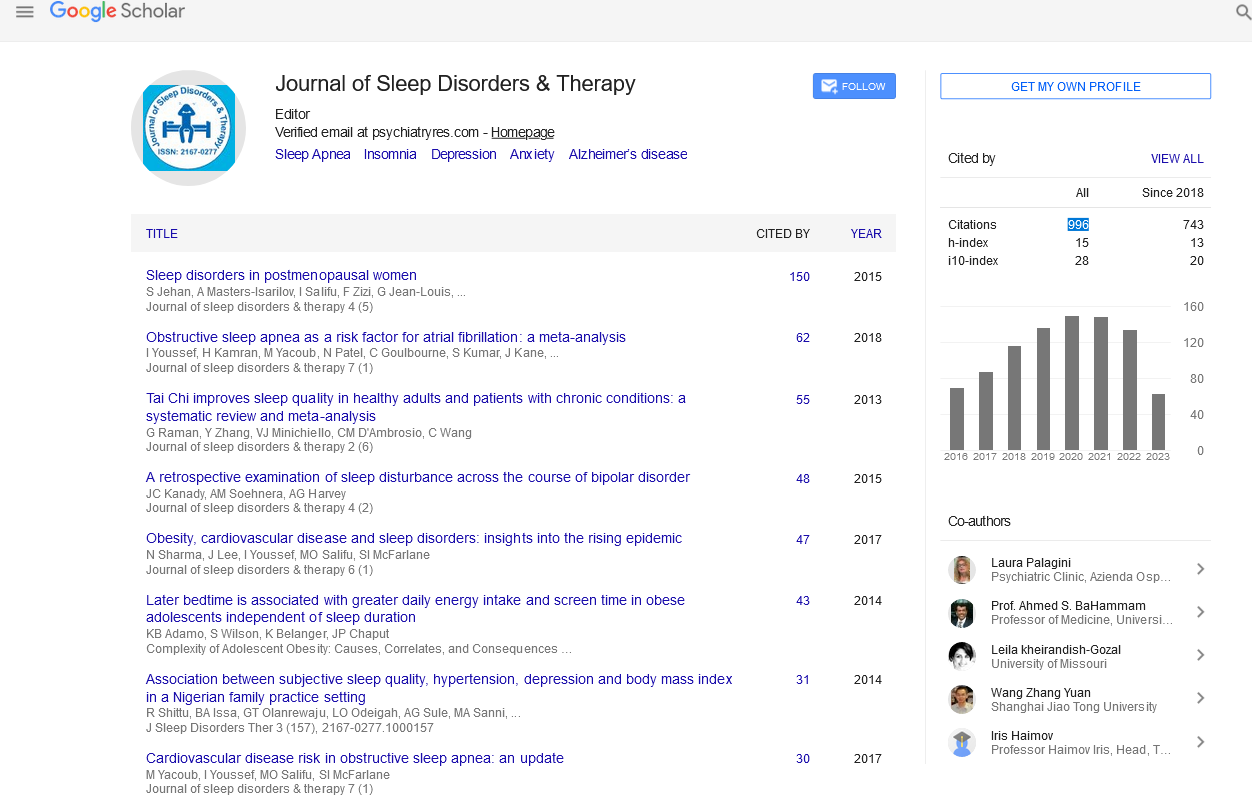Image resolution: width=1252 pixels, height=795 pixels.
Task: Click Leila Kheirandish-Gozal's avatar
Action: coord(962,656)
